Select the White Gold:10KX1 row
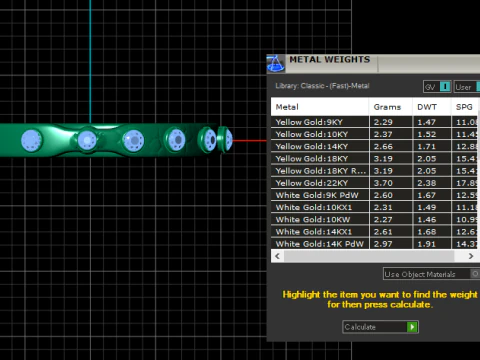This screenshot has height=360, width=480. coord(375,207)
